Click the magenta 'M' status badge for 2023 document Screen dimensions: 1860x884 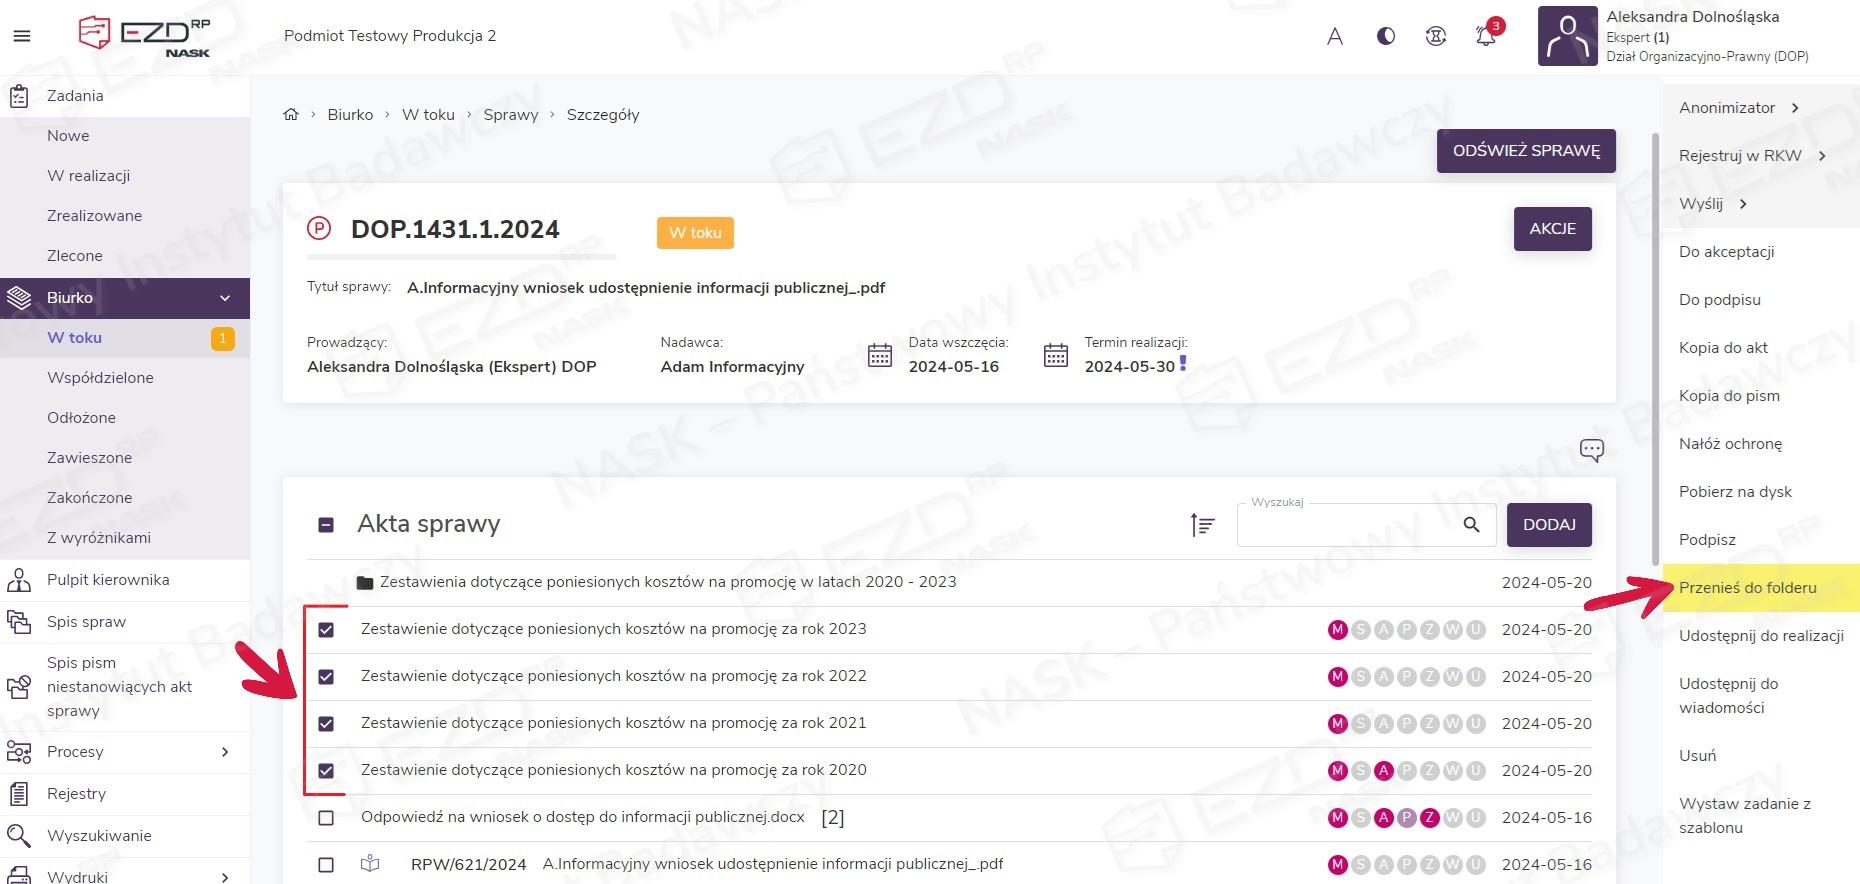coord(1337,630)
